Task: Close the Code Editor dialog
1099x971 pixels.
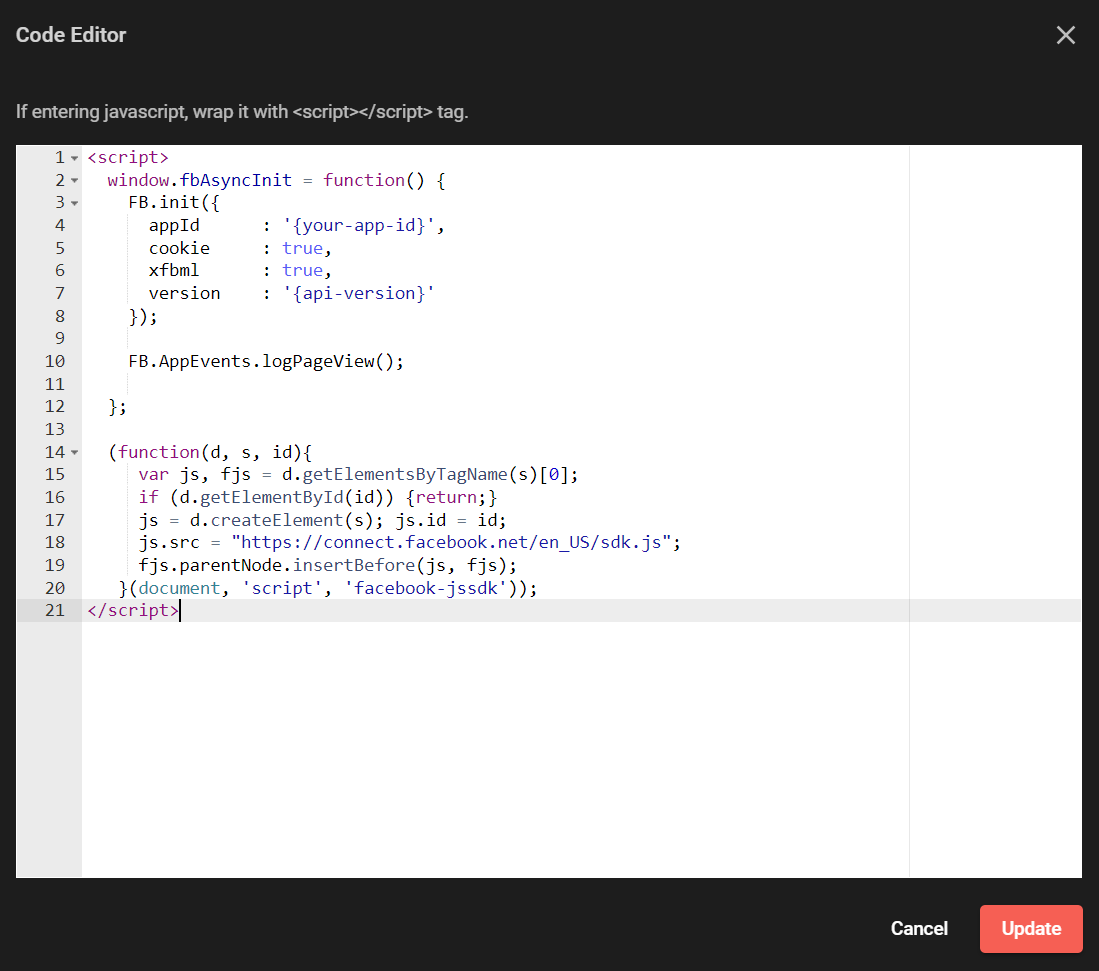Action: [1065, 35]
